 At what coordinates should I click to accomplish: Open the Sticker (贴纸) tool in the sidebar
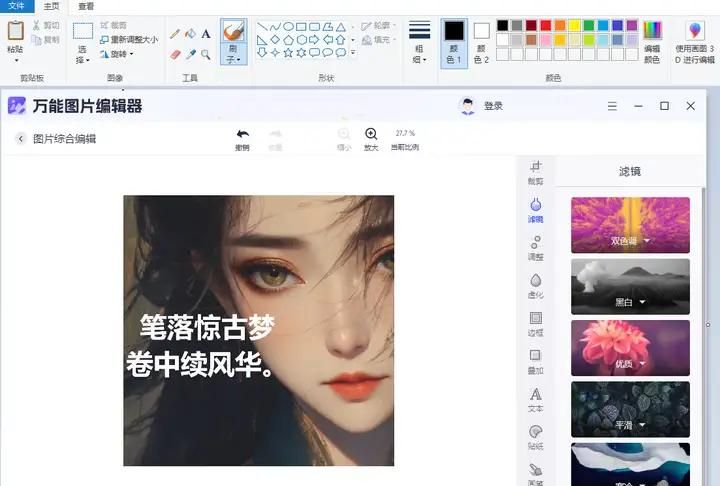[535, 437]
